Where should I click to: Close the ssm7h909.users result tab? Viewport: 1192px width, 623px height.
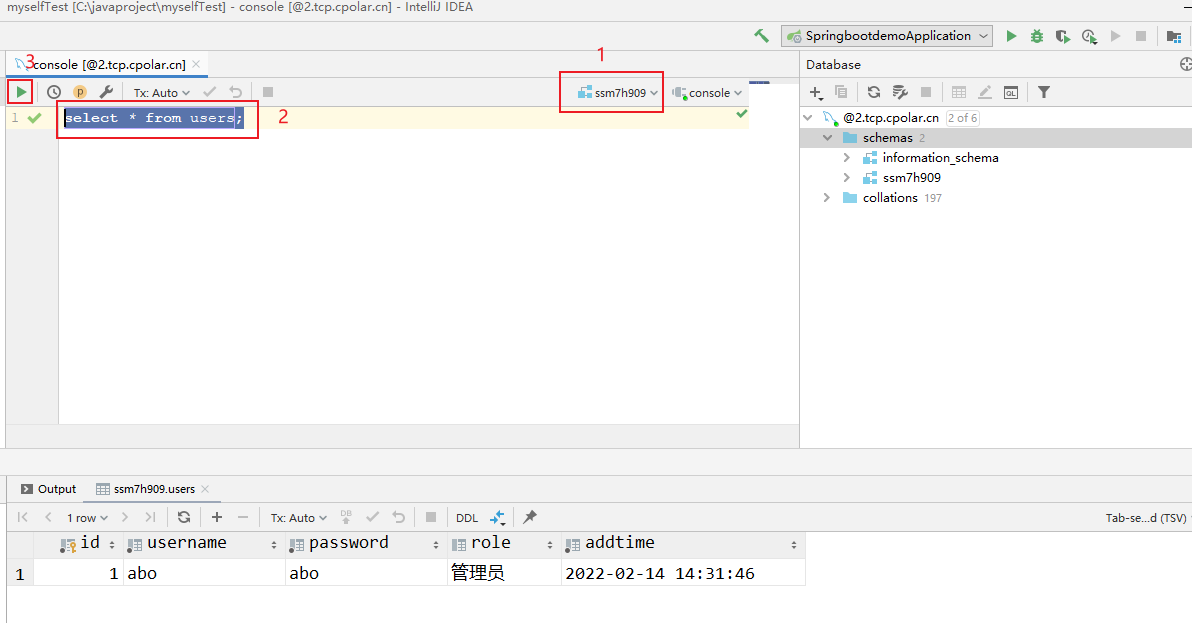coord(205,489)
